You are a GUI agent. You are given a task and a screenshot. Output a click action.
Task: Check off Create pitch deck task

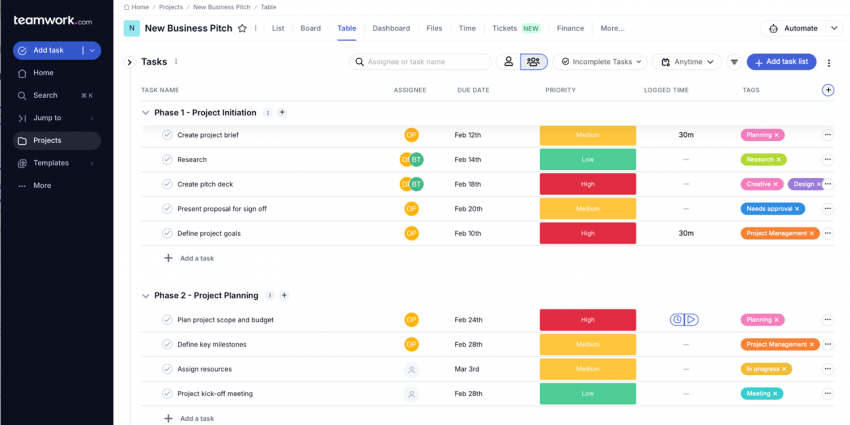167,184
